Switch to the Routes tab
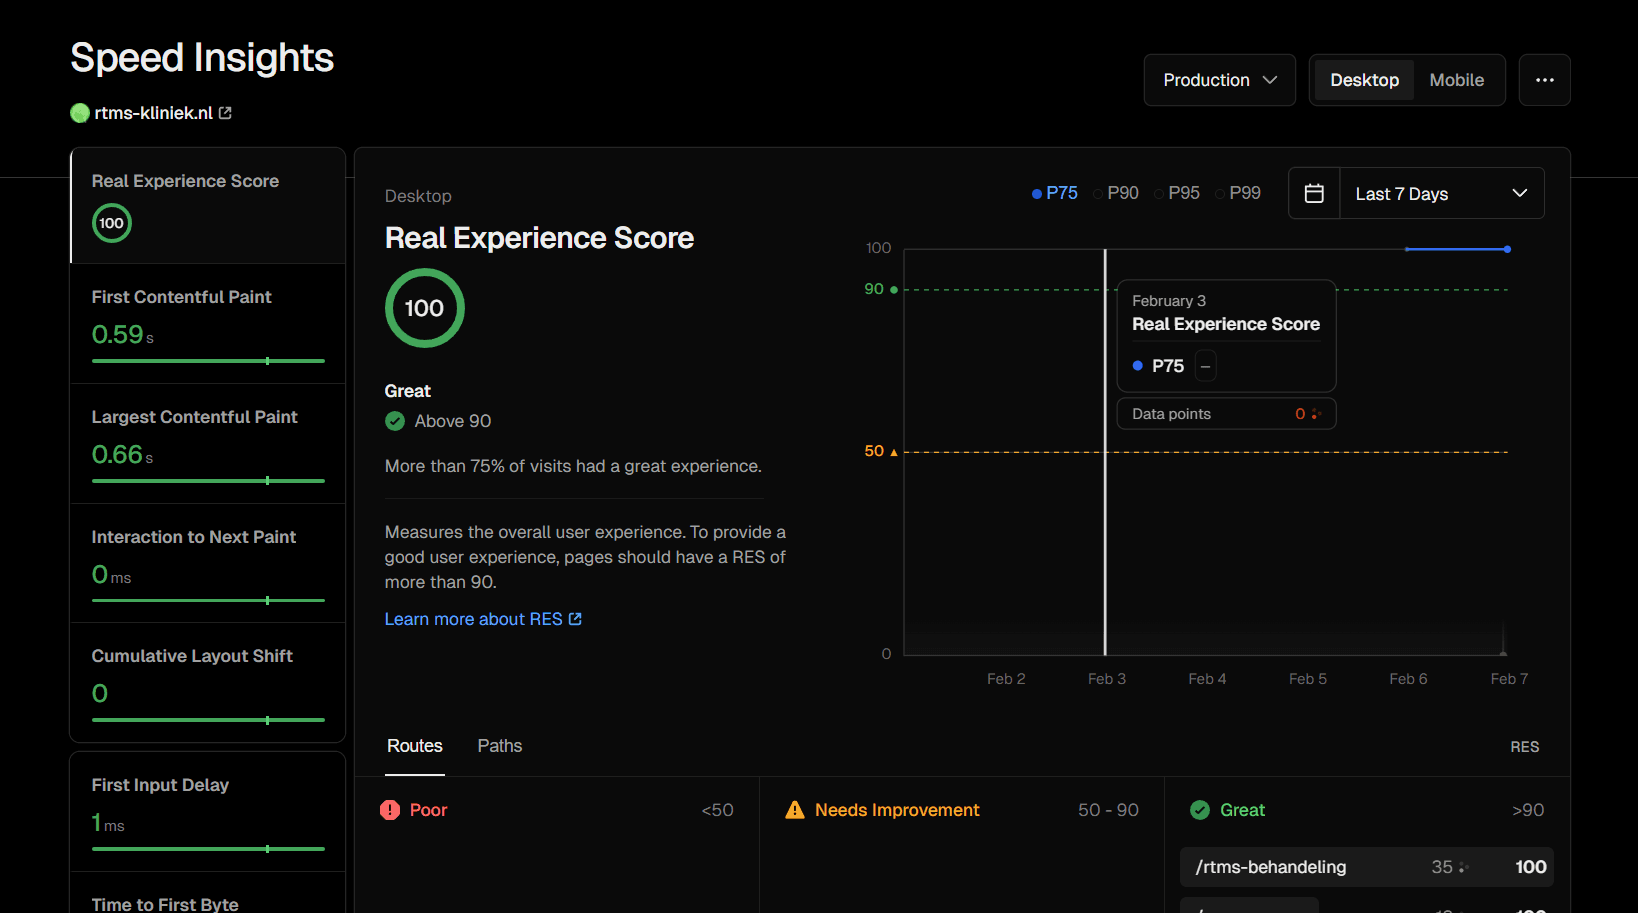The height and width of the screenshot is (913, 1638). point(415,746)
